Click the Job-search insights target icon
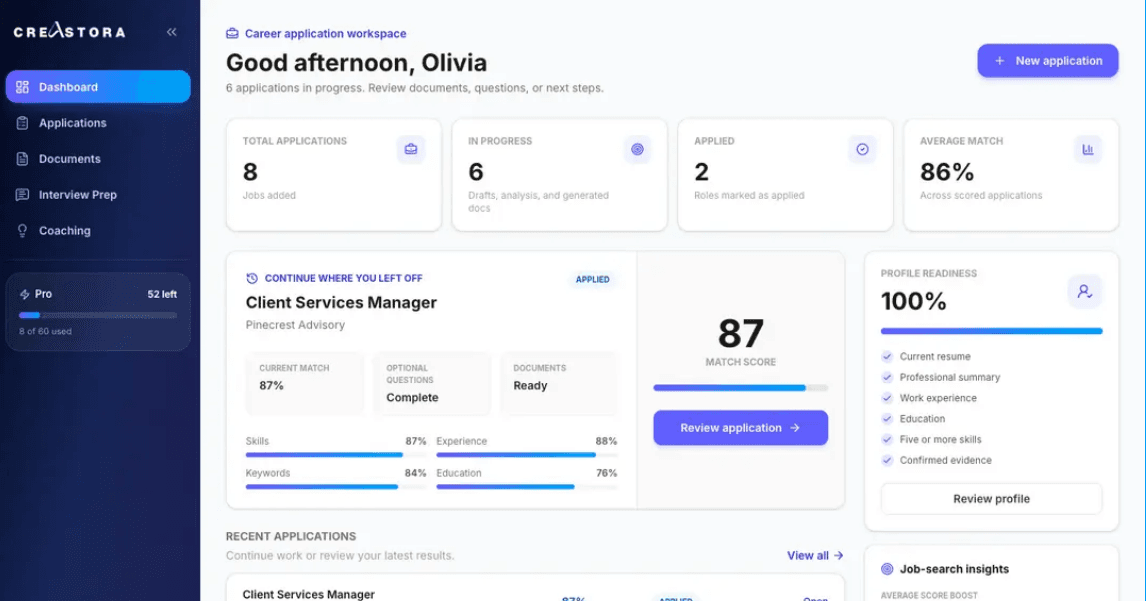1146x601 pixels. click(x=887, y=569)
